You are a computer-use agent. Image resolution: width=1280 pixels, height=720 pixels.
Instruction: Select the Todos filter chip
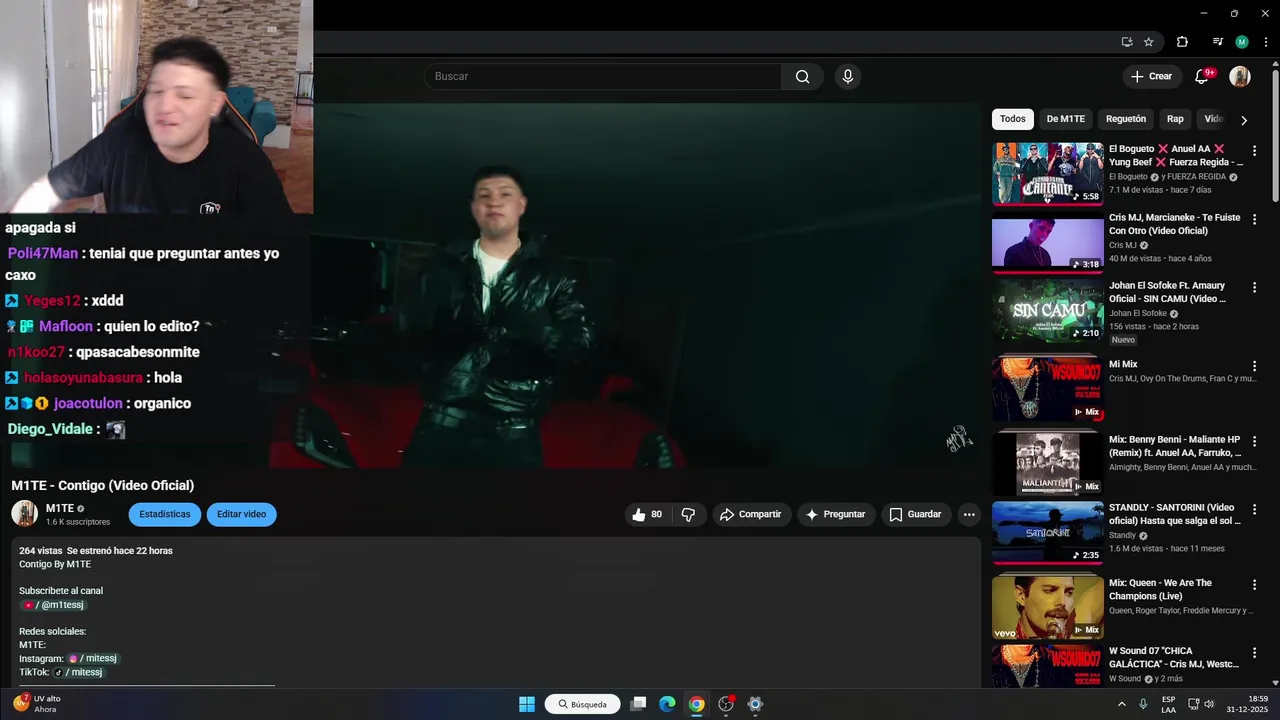(x=1012, y=119)
